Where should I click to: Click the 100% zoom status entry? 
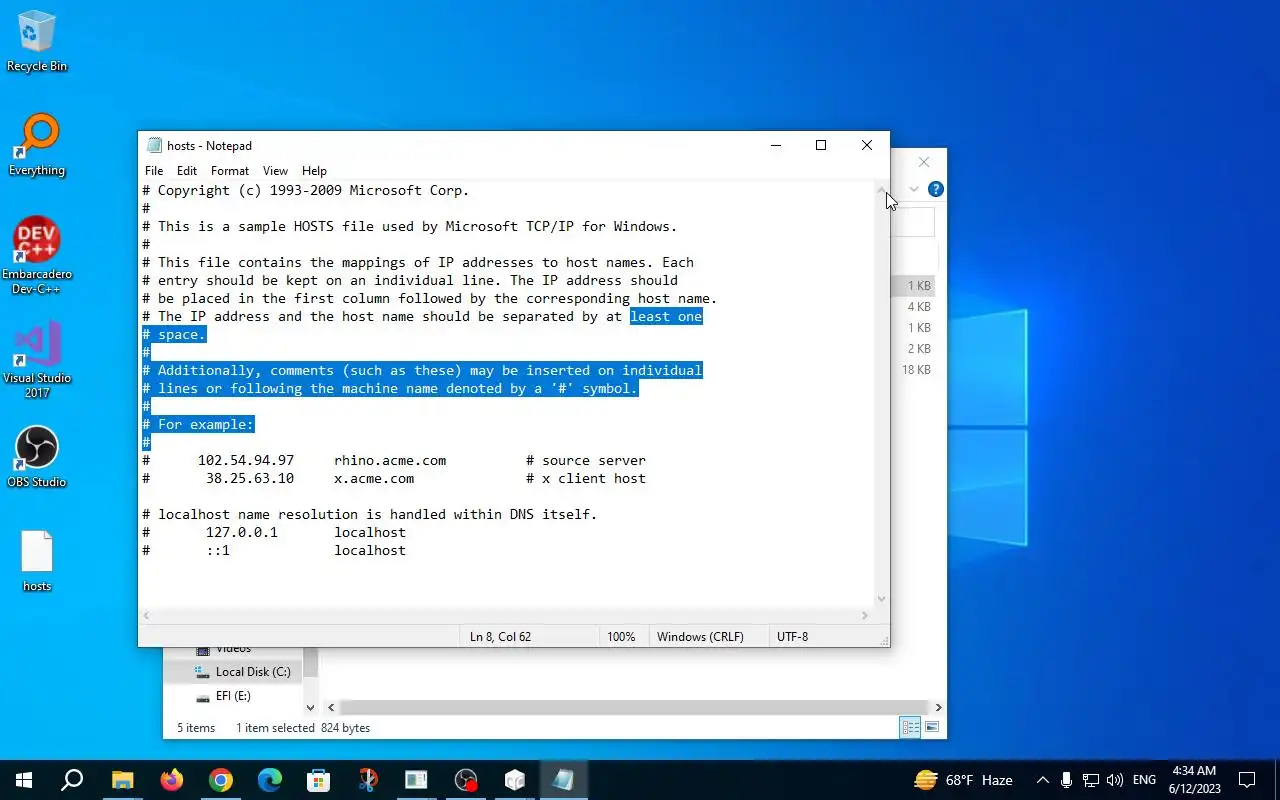point(620,637)
